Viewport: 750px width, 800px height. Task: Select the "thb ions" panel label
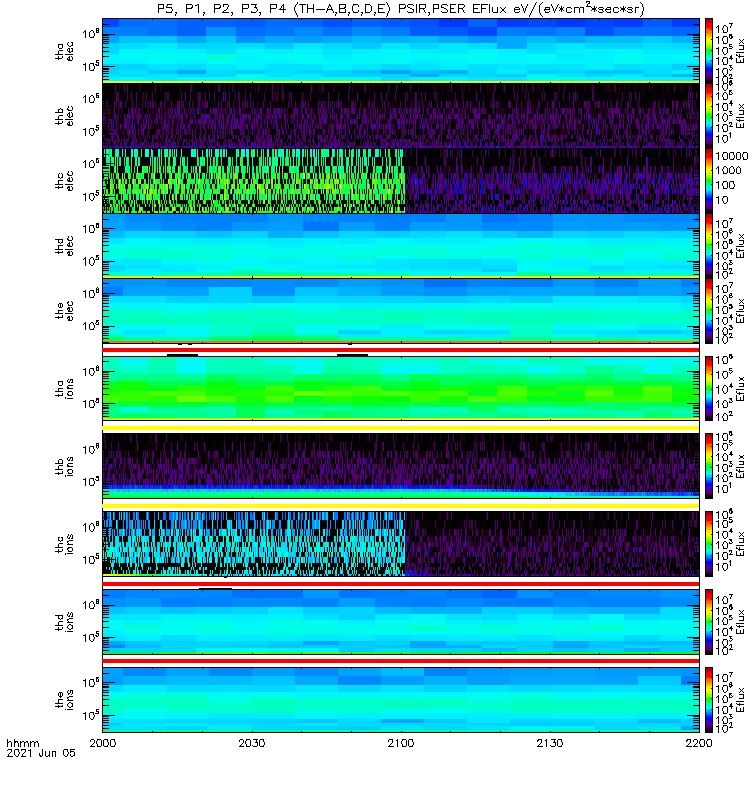tap(64, 466)
